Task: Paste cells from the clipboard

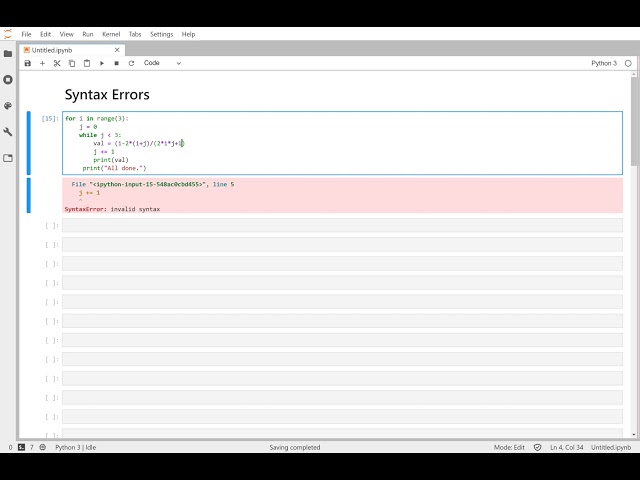Action: point(87,63)
